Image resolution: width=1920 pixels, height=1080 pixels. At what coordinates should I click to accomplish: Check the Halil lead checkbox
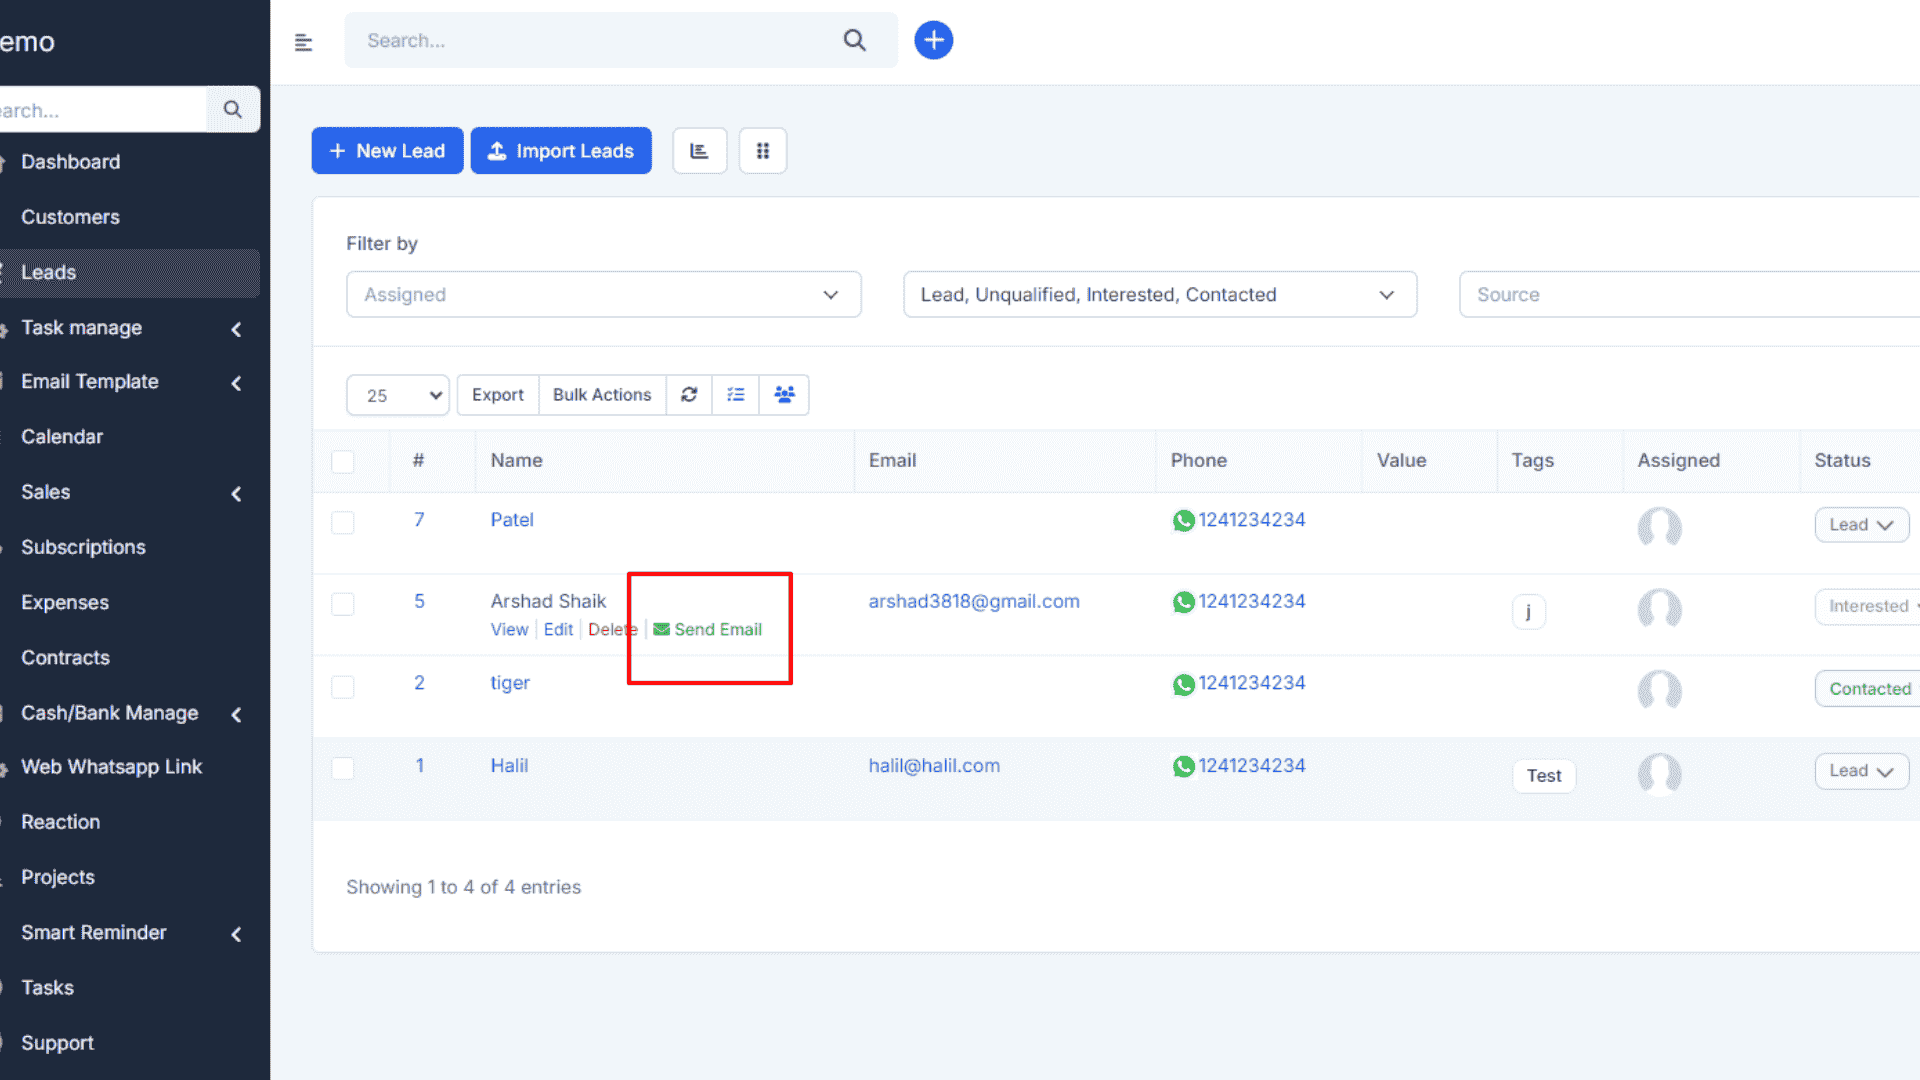coord(343,768)
